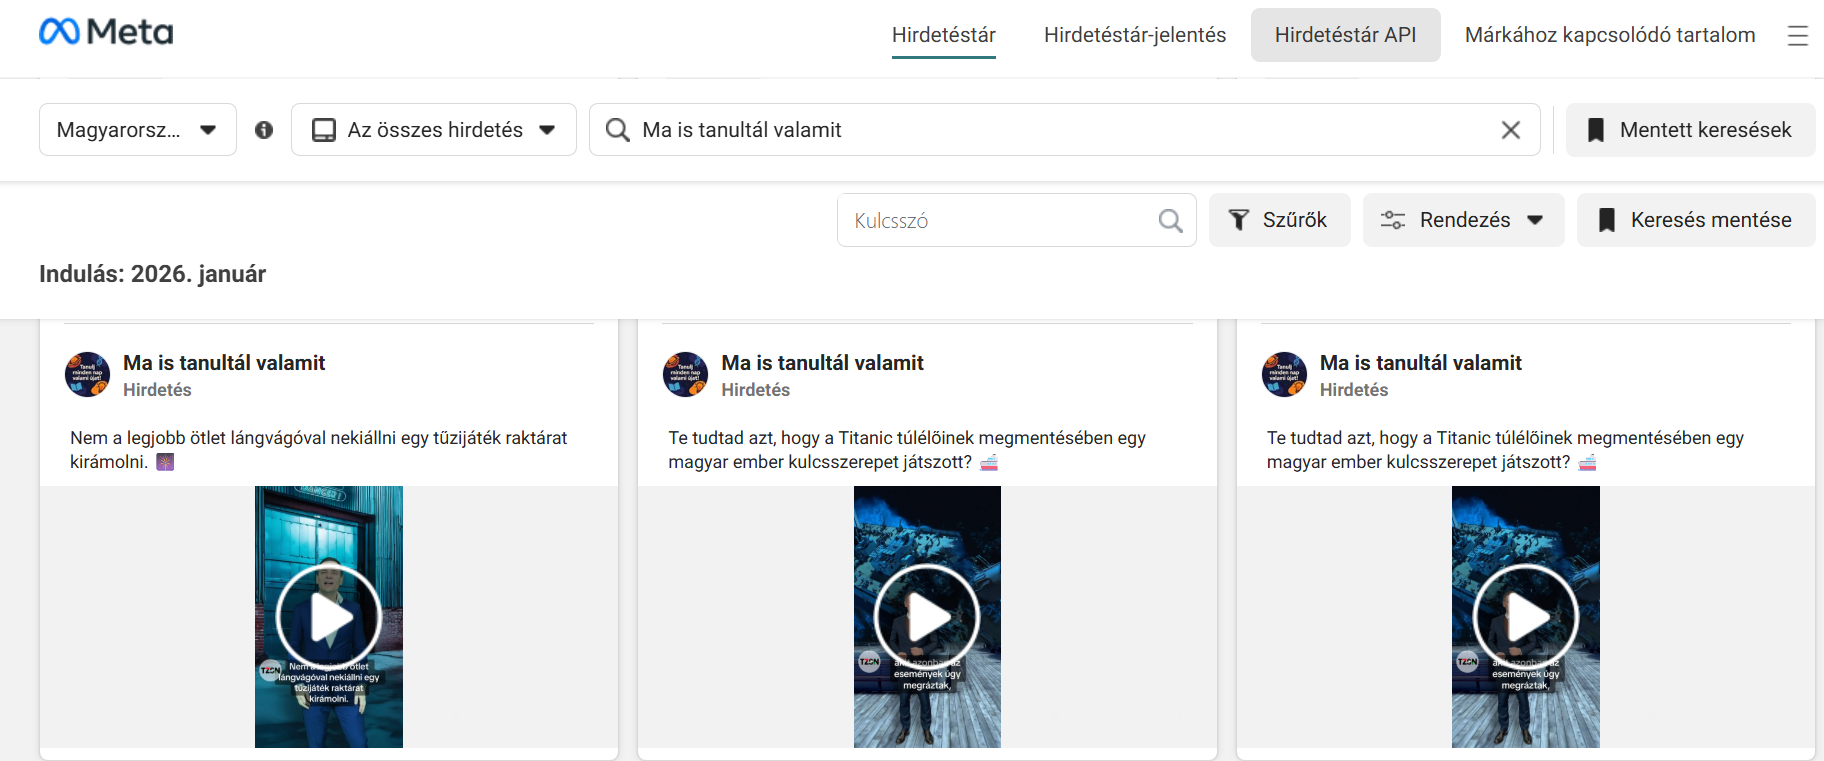Click the Szűrők filter button
The width and height of the screenshot is (1824, 761).
point(1279,220)
